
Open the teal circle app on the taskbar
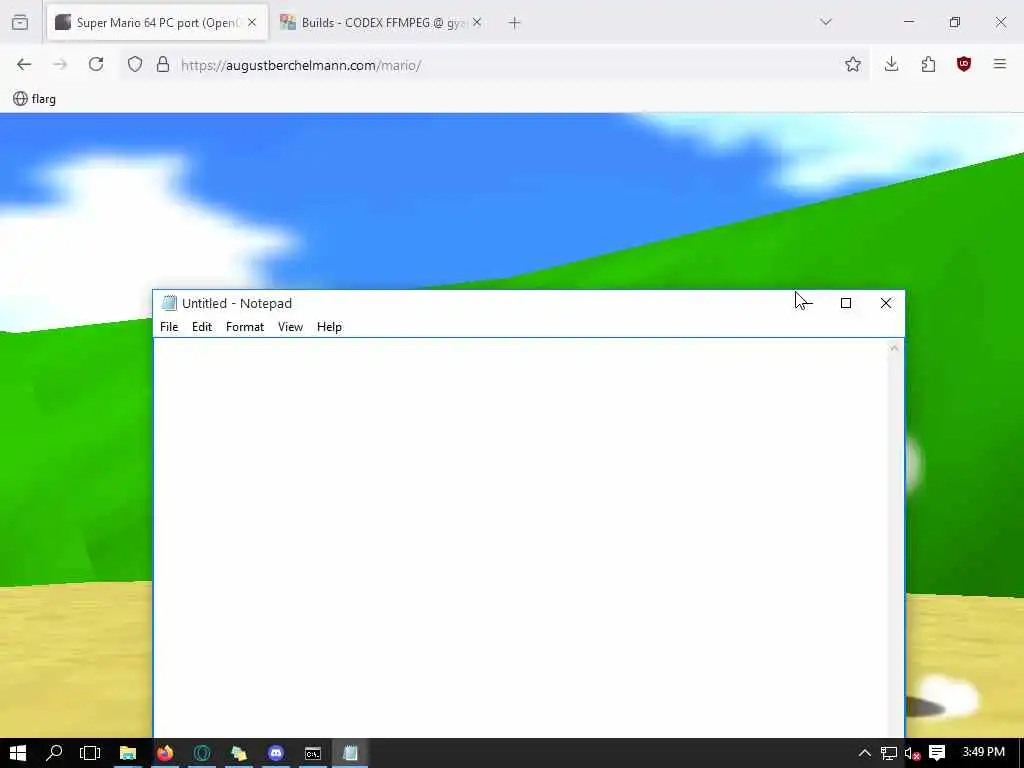[202, 753]
